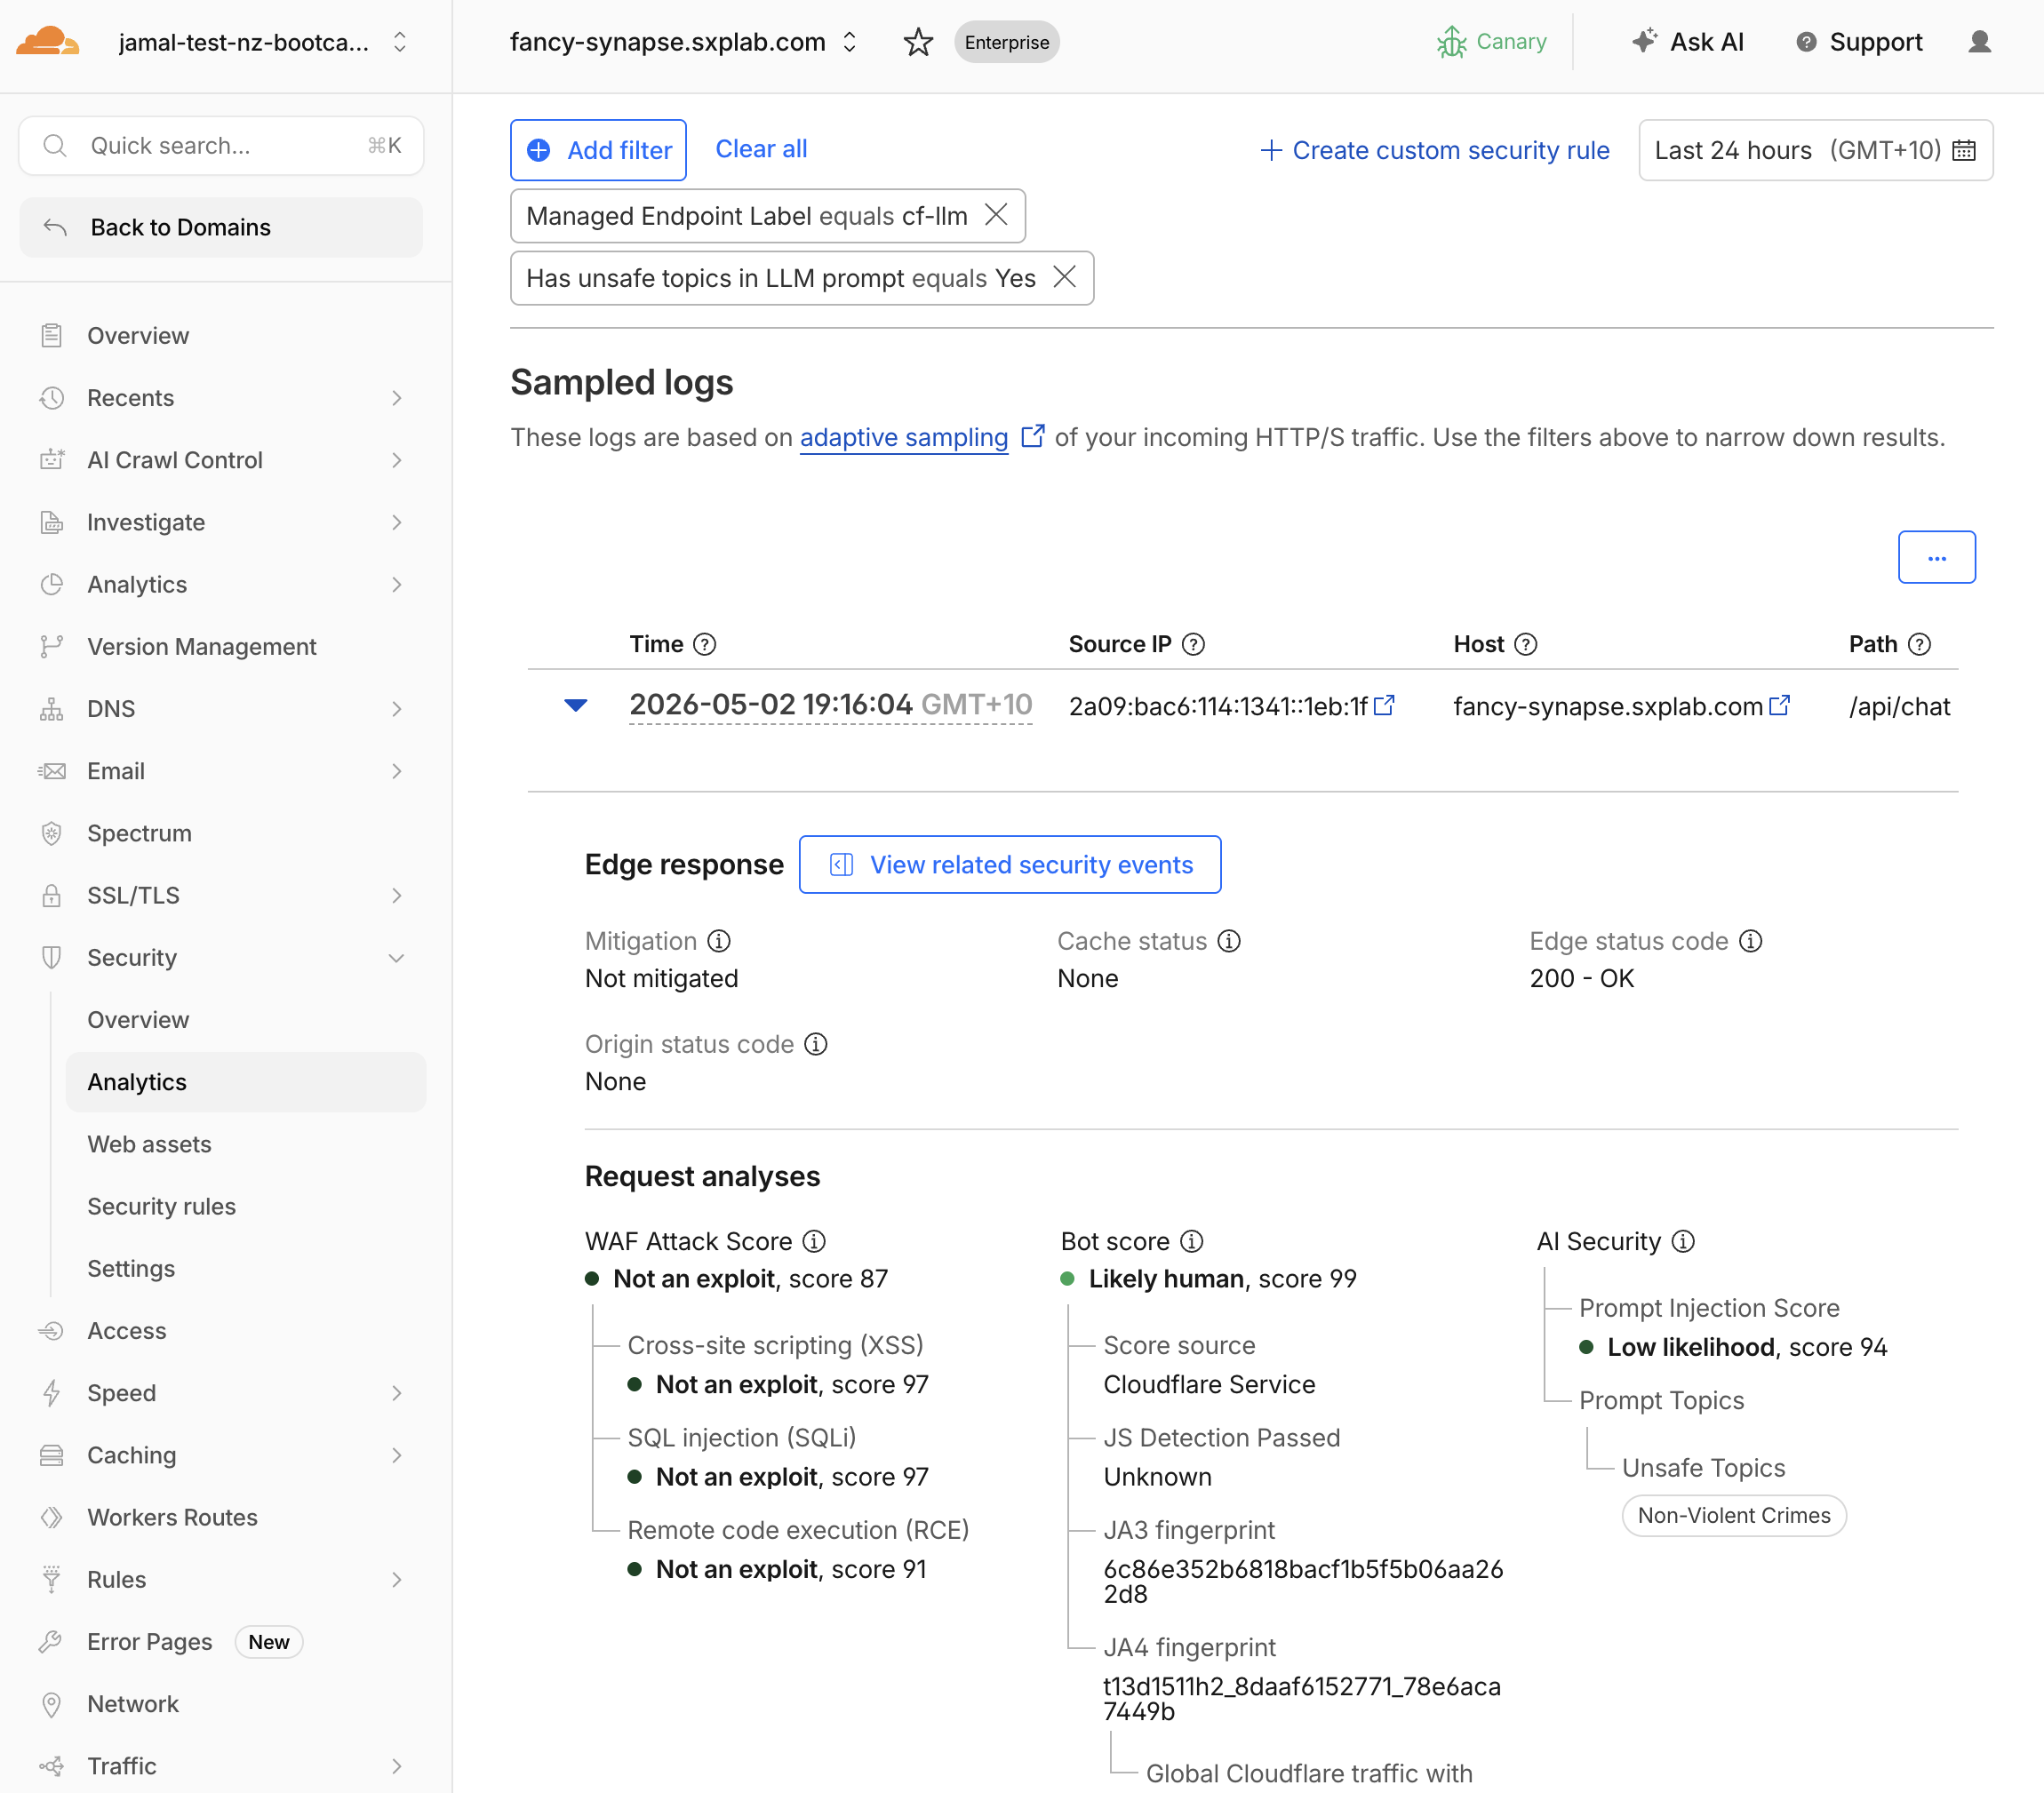
Task: Show Edge status code info icon
Action: point(1750,941)
